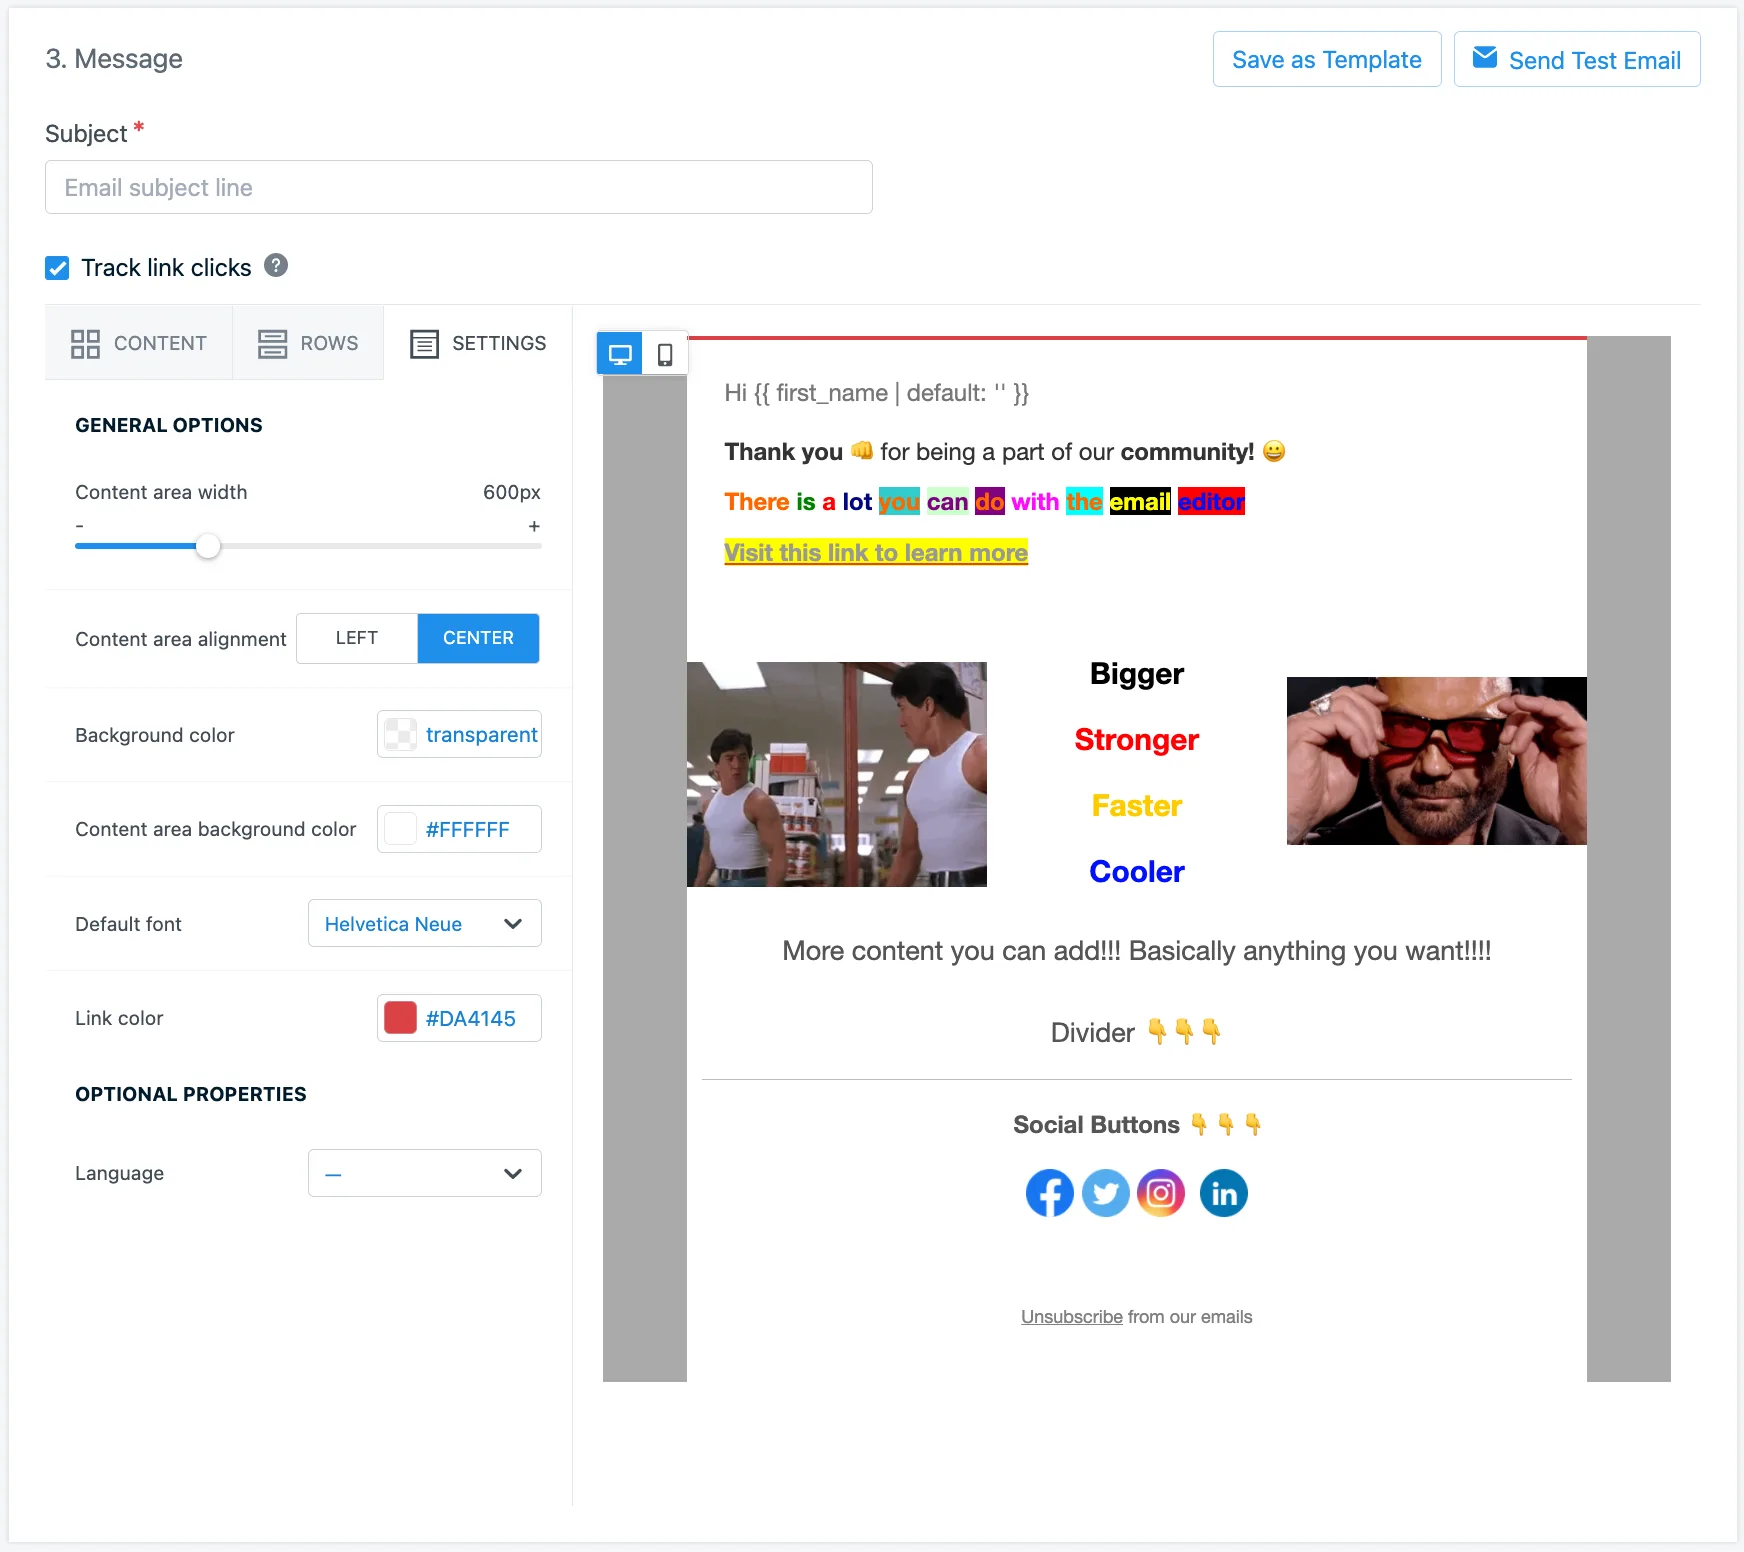
Task: Click the Unsubscribe link in preview
Action: [1070, 1316]
